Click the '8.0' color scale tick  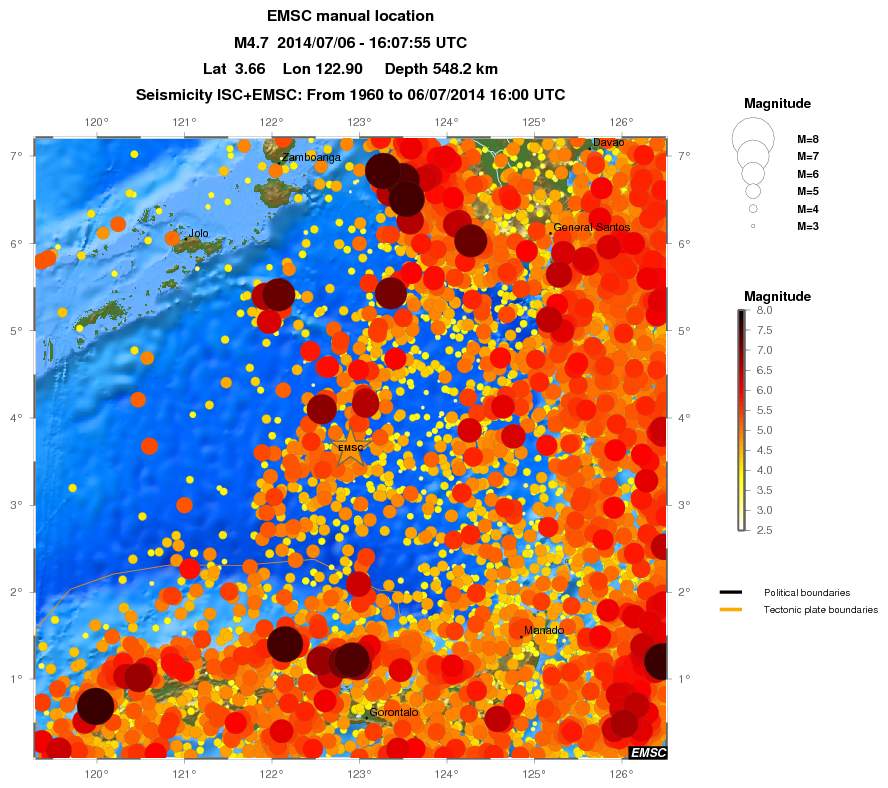coord(764,310)
